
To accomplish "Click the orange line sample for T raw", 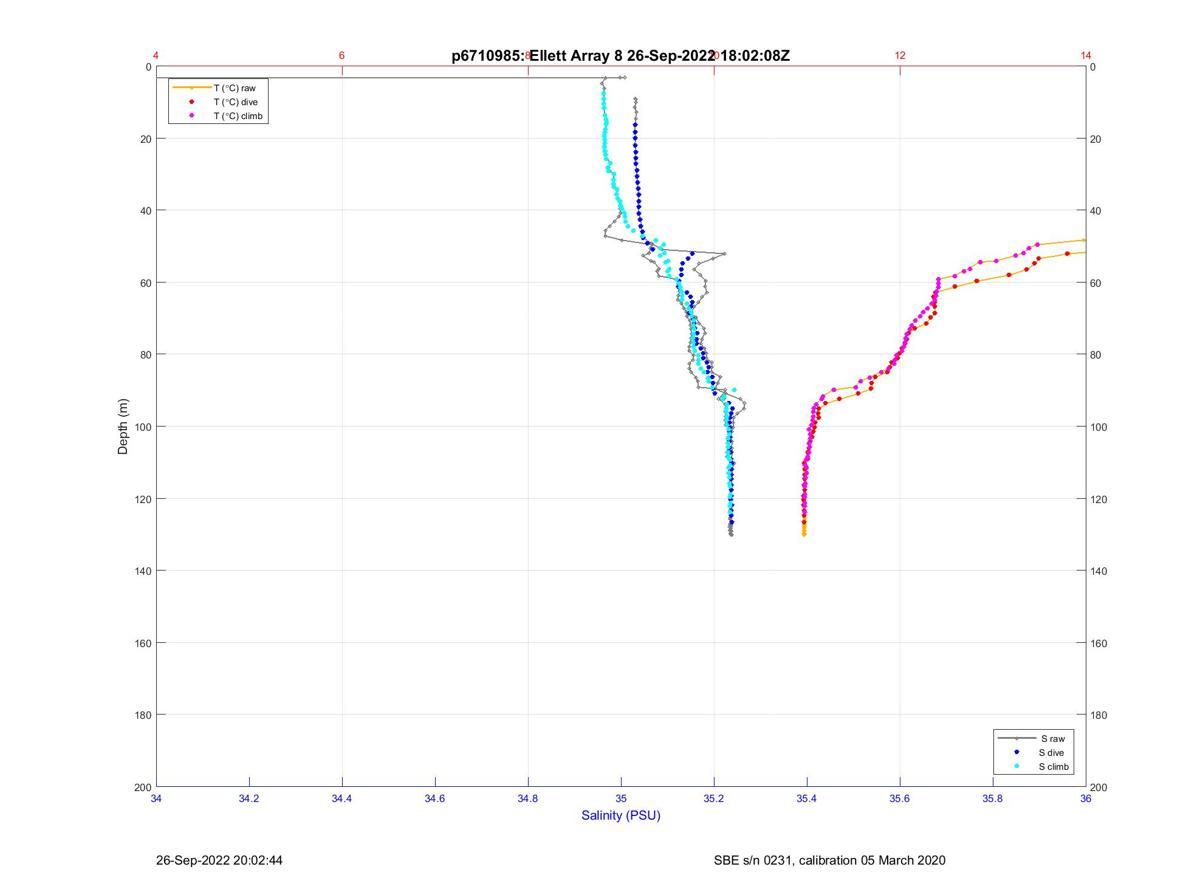I will 191,88.
